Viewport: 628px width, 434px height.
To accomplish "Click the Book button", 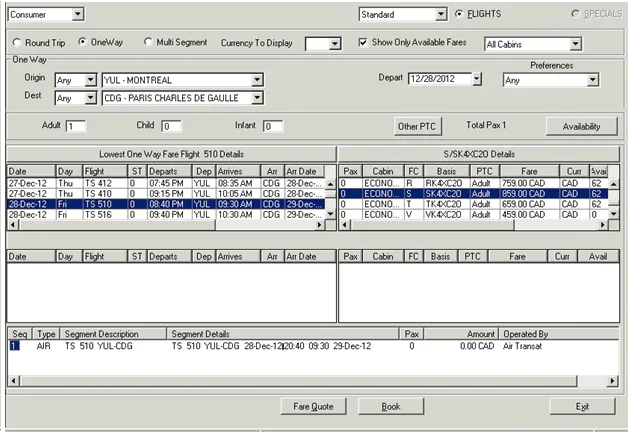I will [390, 406].
